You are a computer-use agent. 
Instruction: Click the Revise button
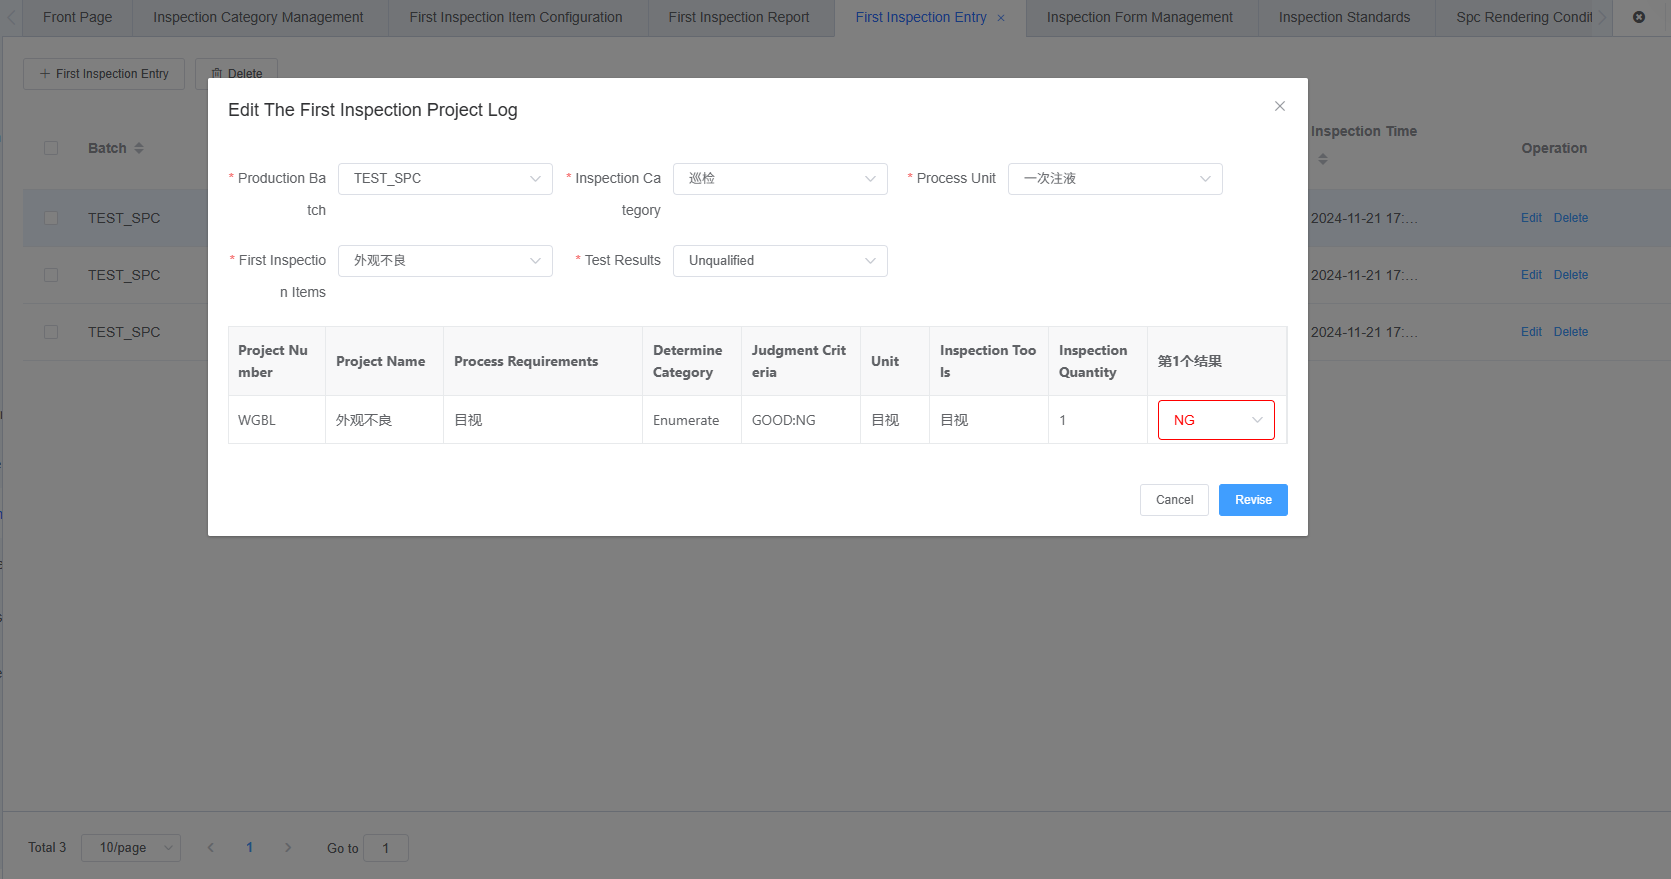tap(1253, 500)
